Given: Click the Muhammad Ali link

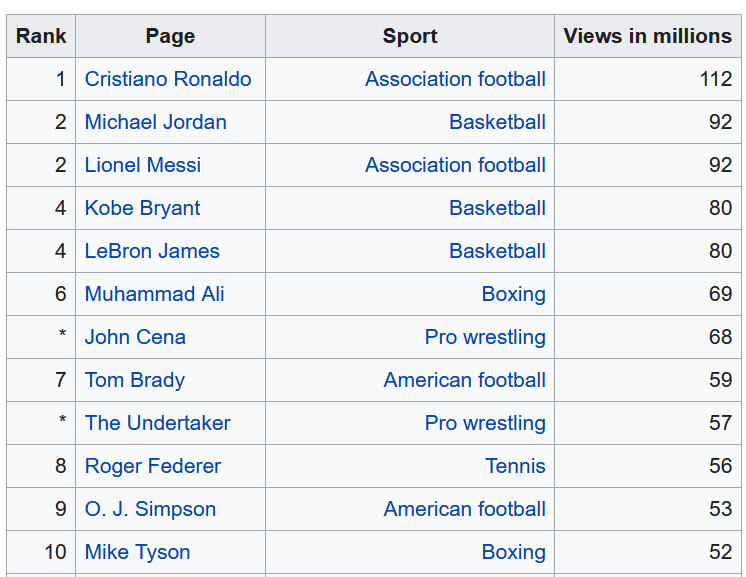Looking at the screenshot, I should [x=154, y=294].
